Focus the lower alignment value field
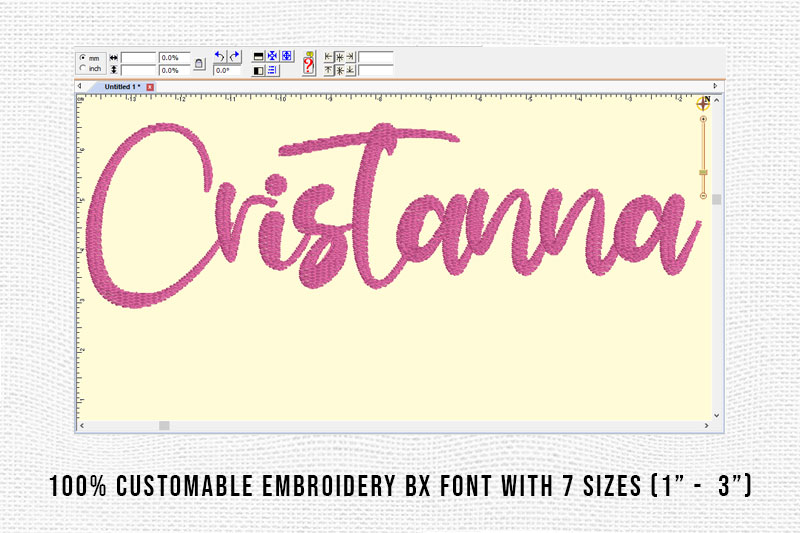 [x=376, y=70]
